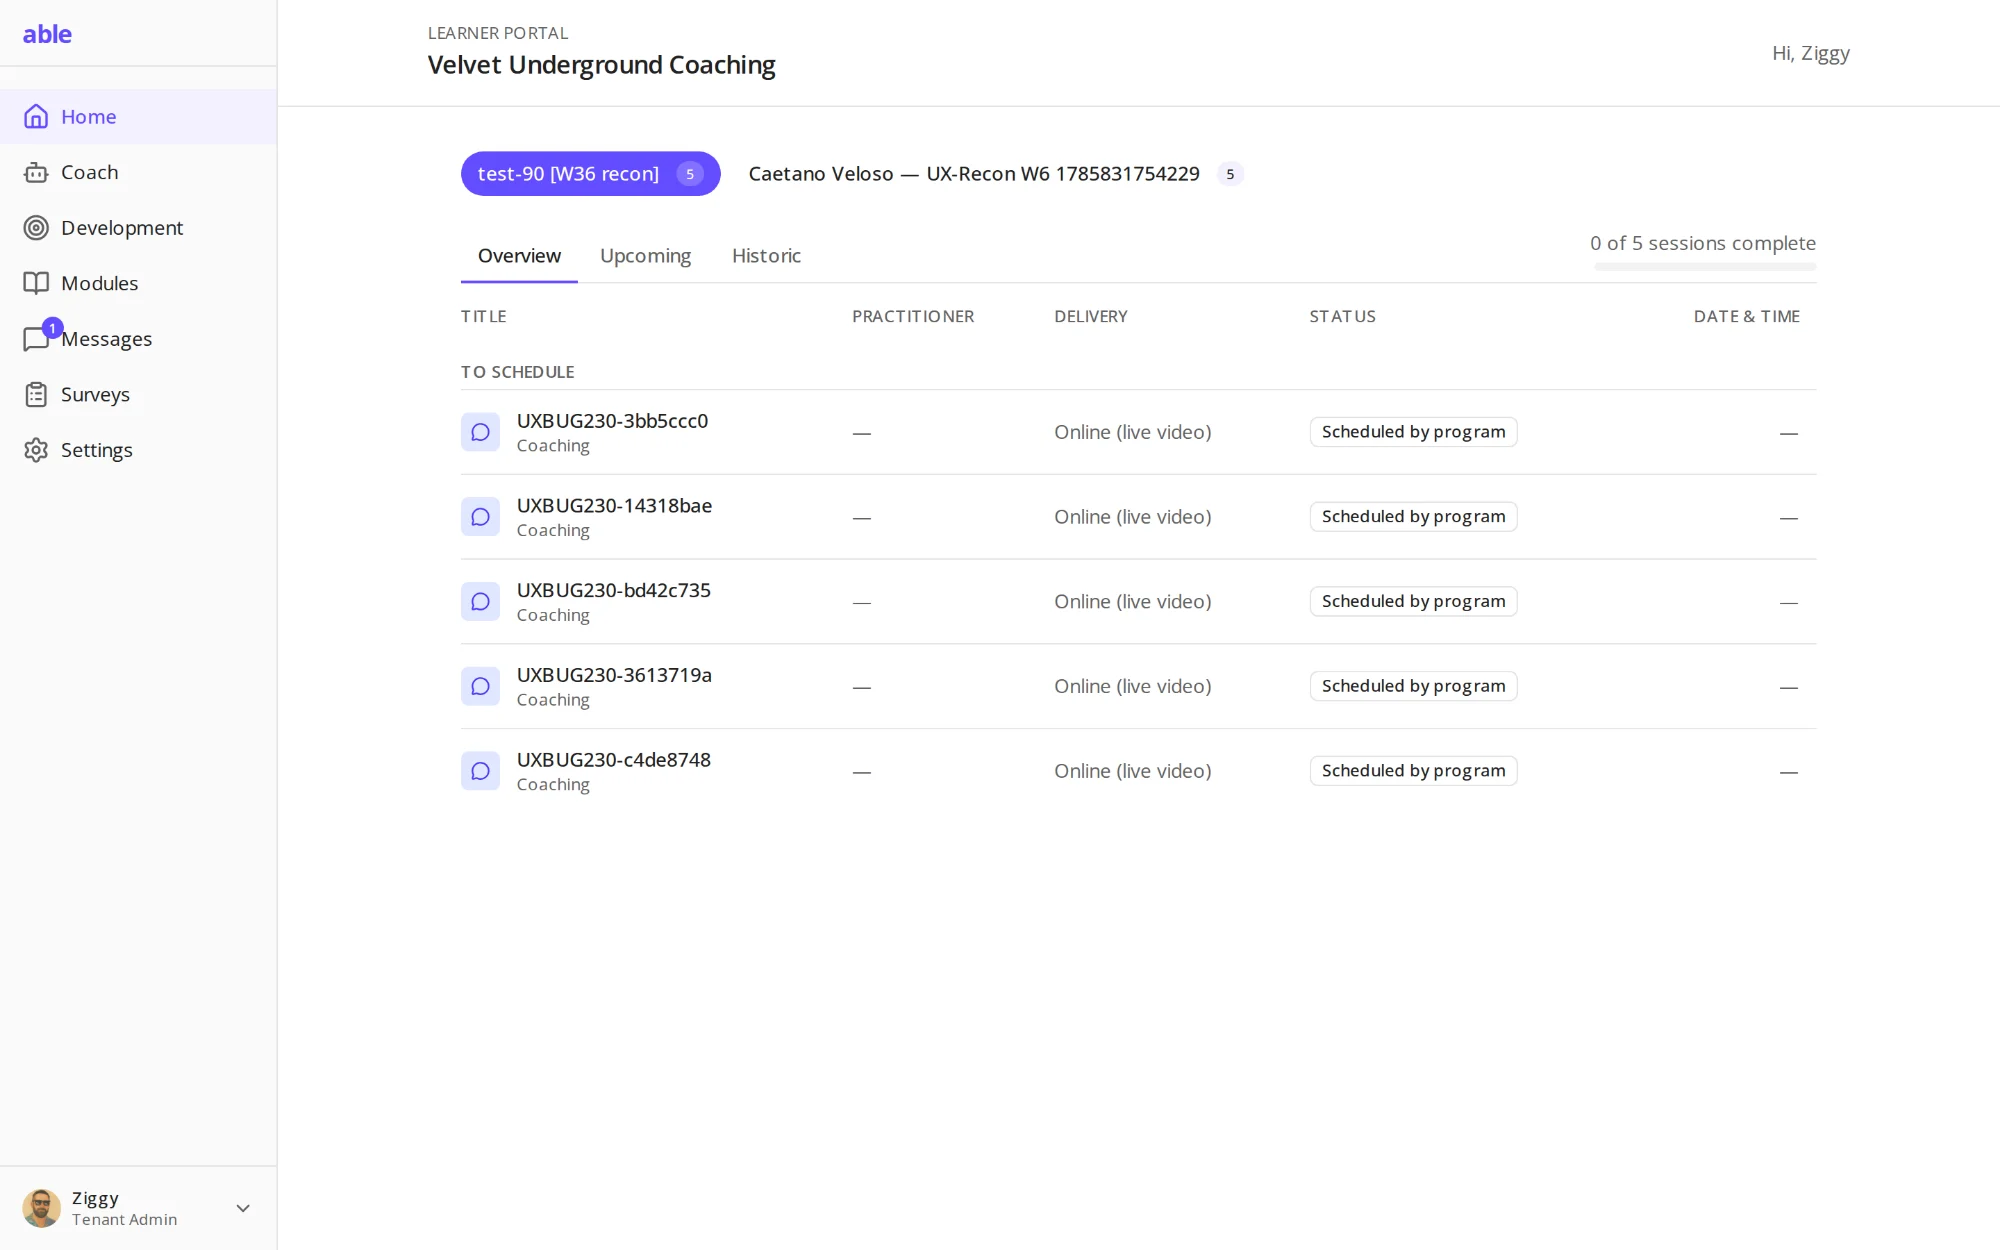Click the sessions complete progress bar

tap(1705, 267)
